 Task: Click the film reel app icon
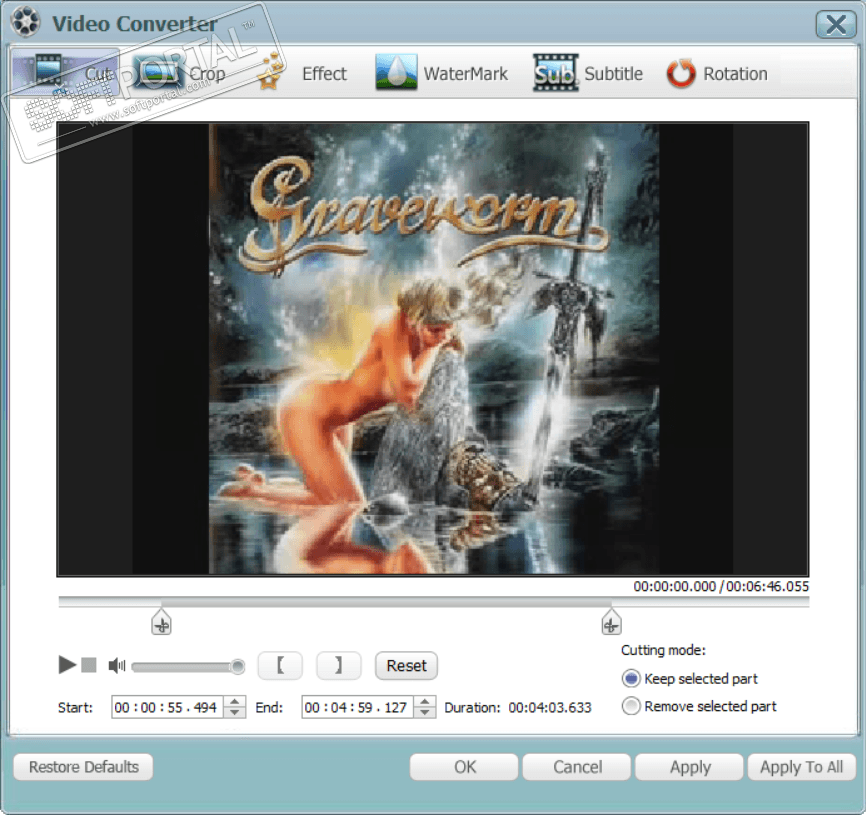[x=25, y=22]
